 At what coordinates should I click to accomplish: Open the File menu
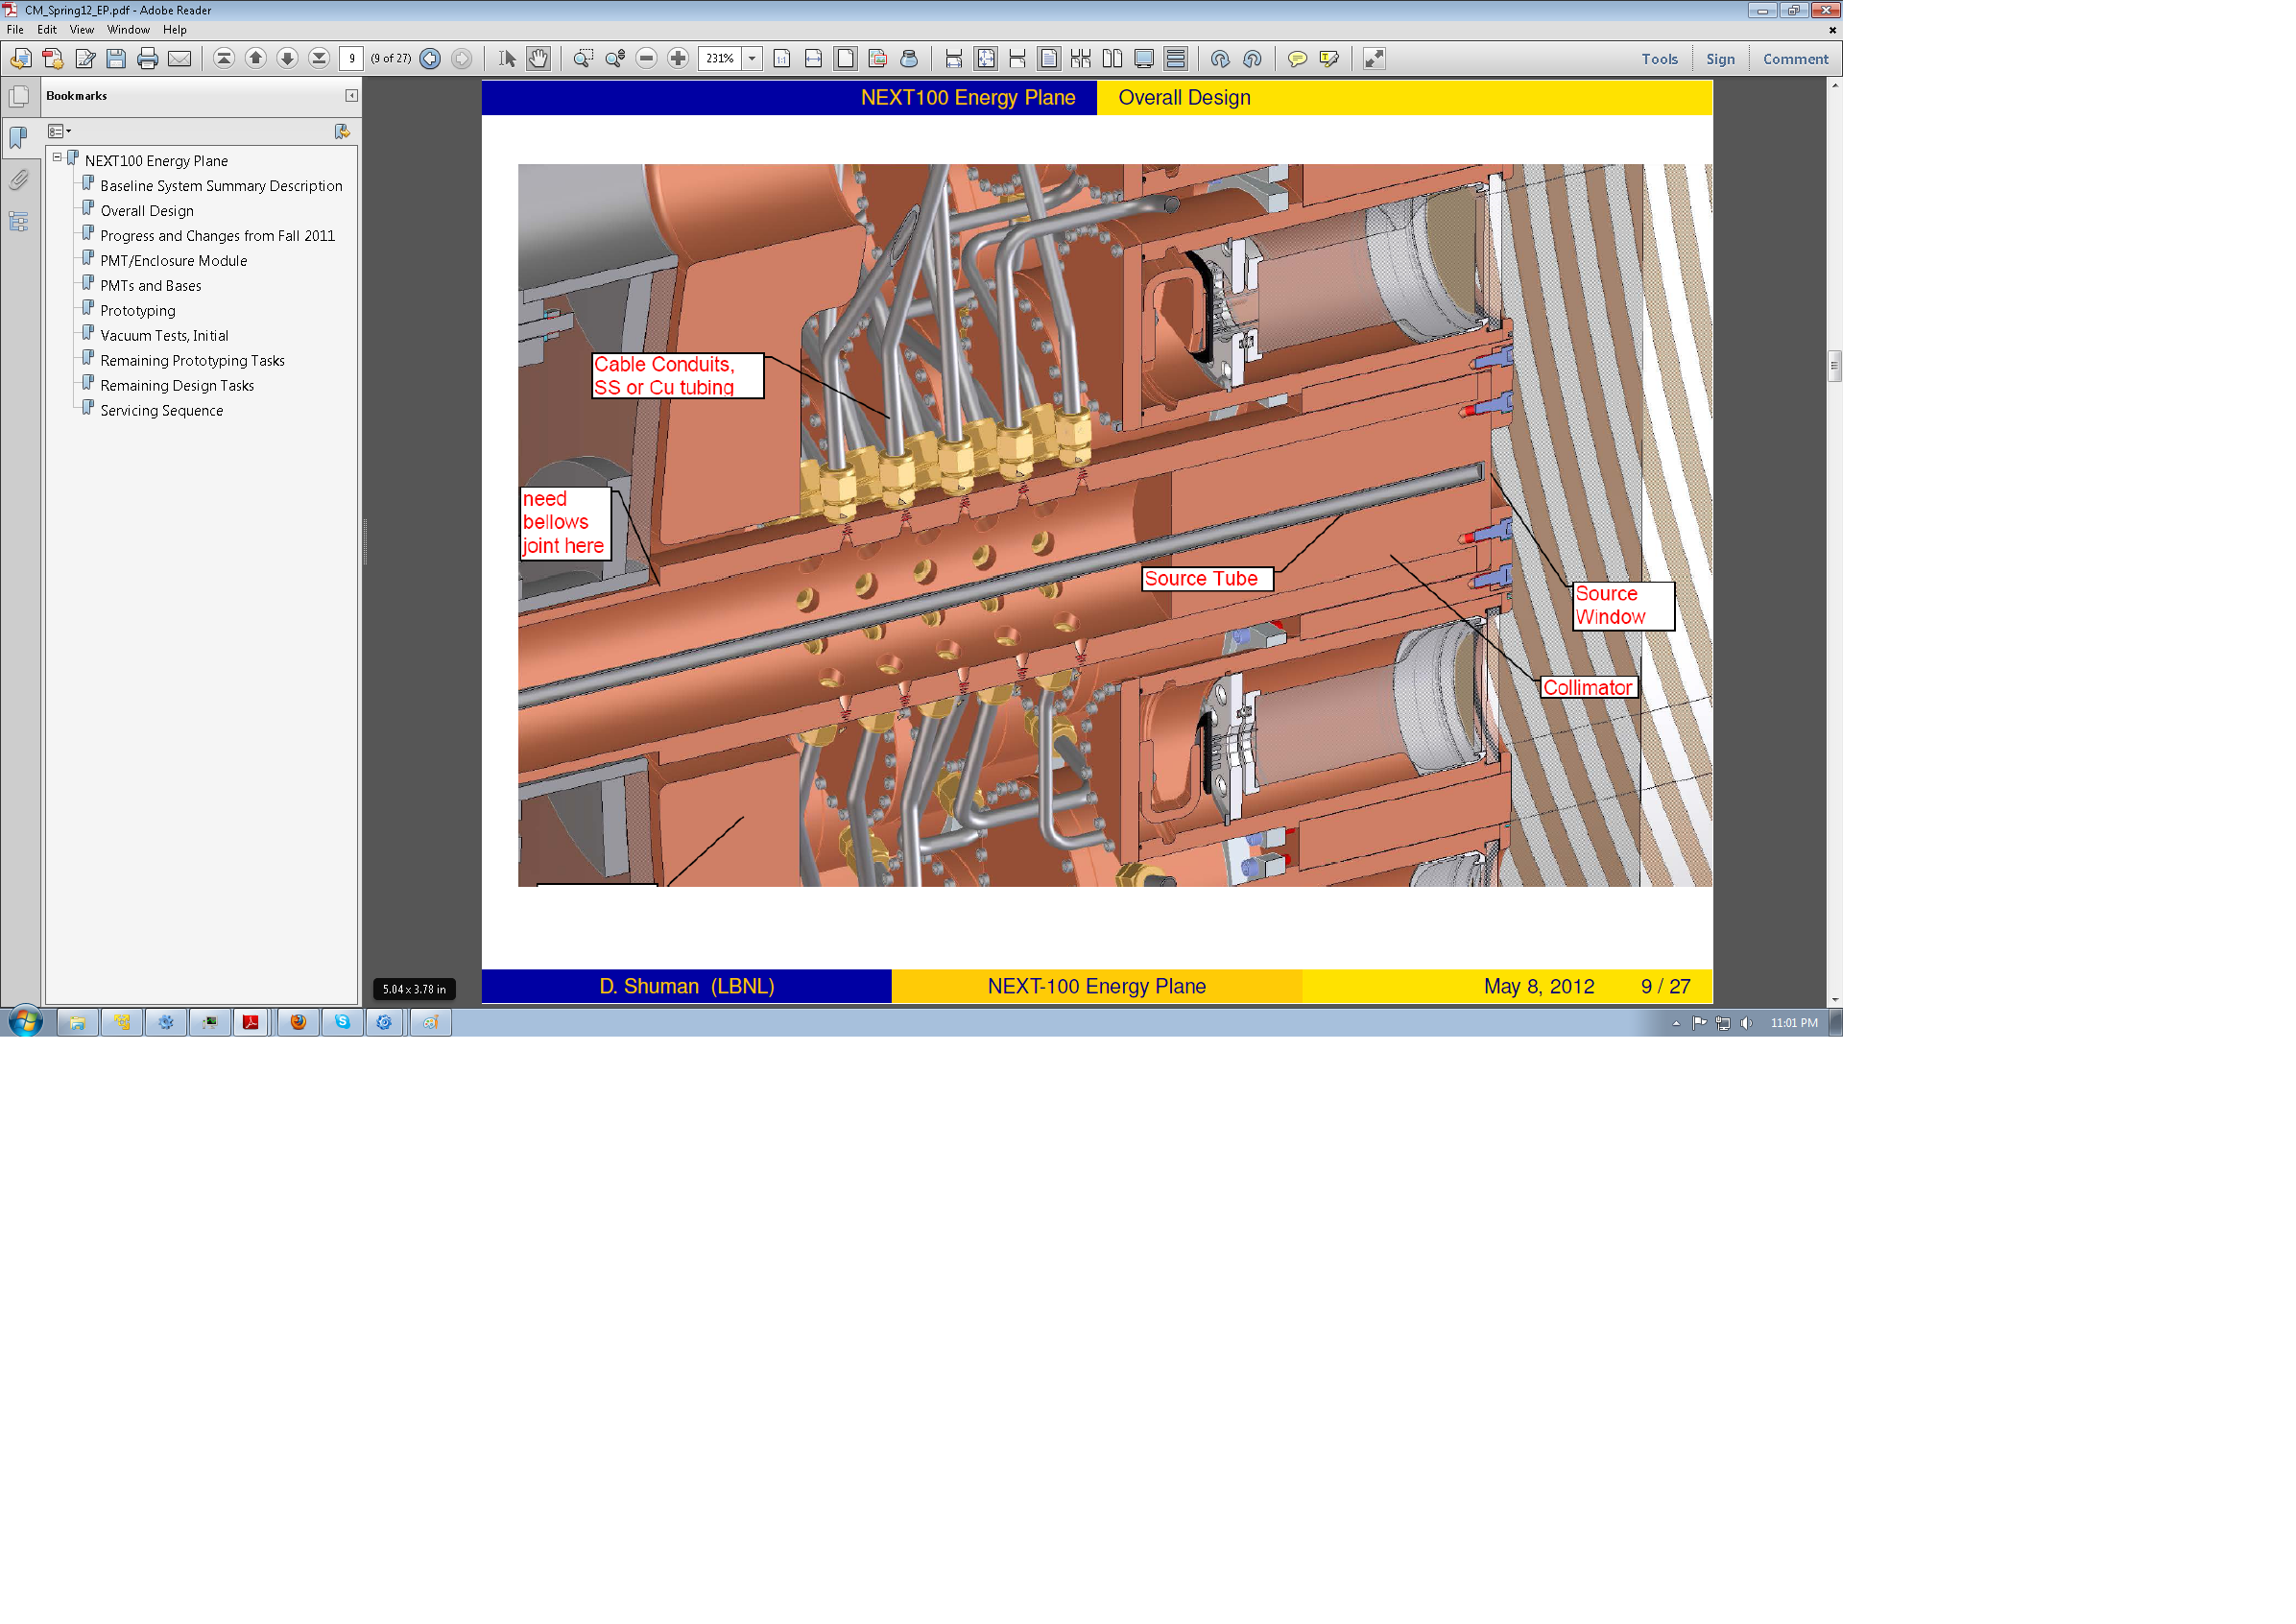[x=15, y=30]
